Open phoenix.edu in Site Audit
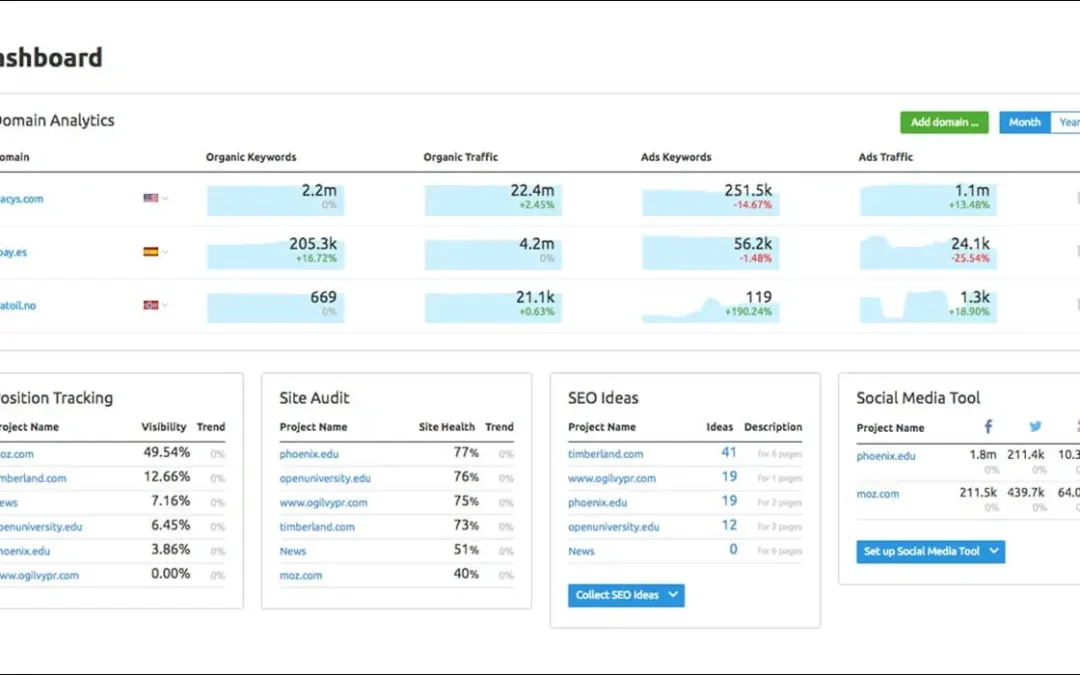1080x675 pixels. tap(309, 454)
